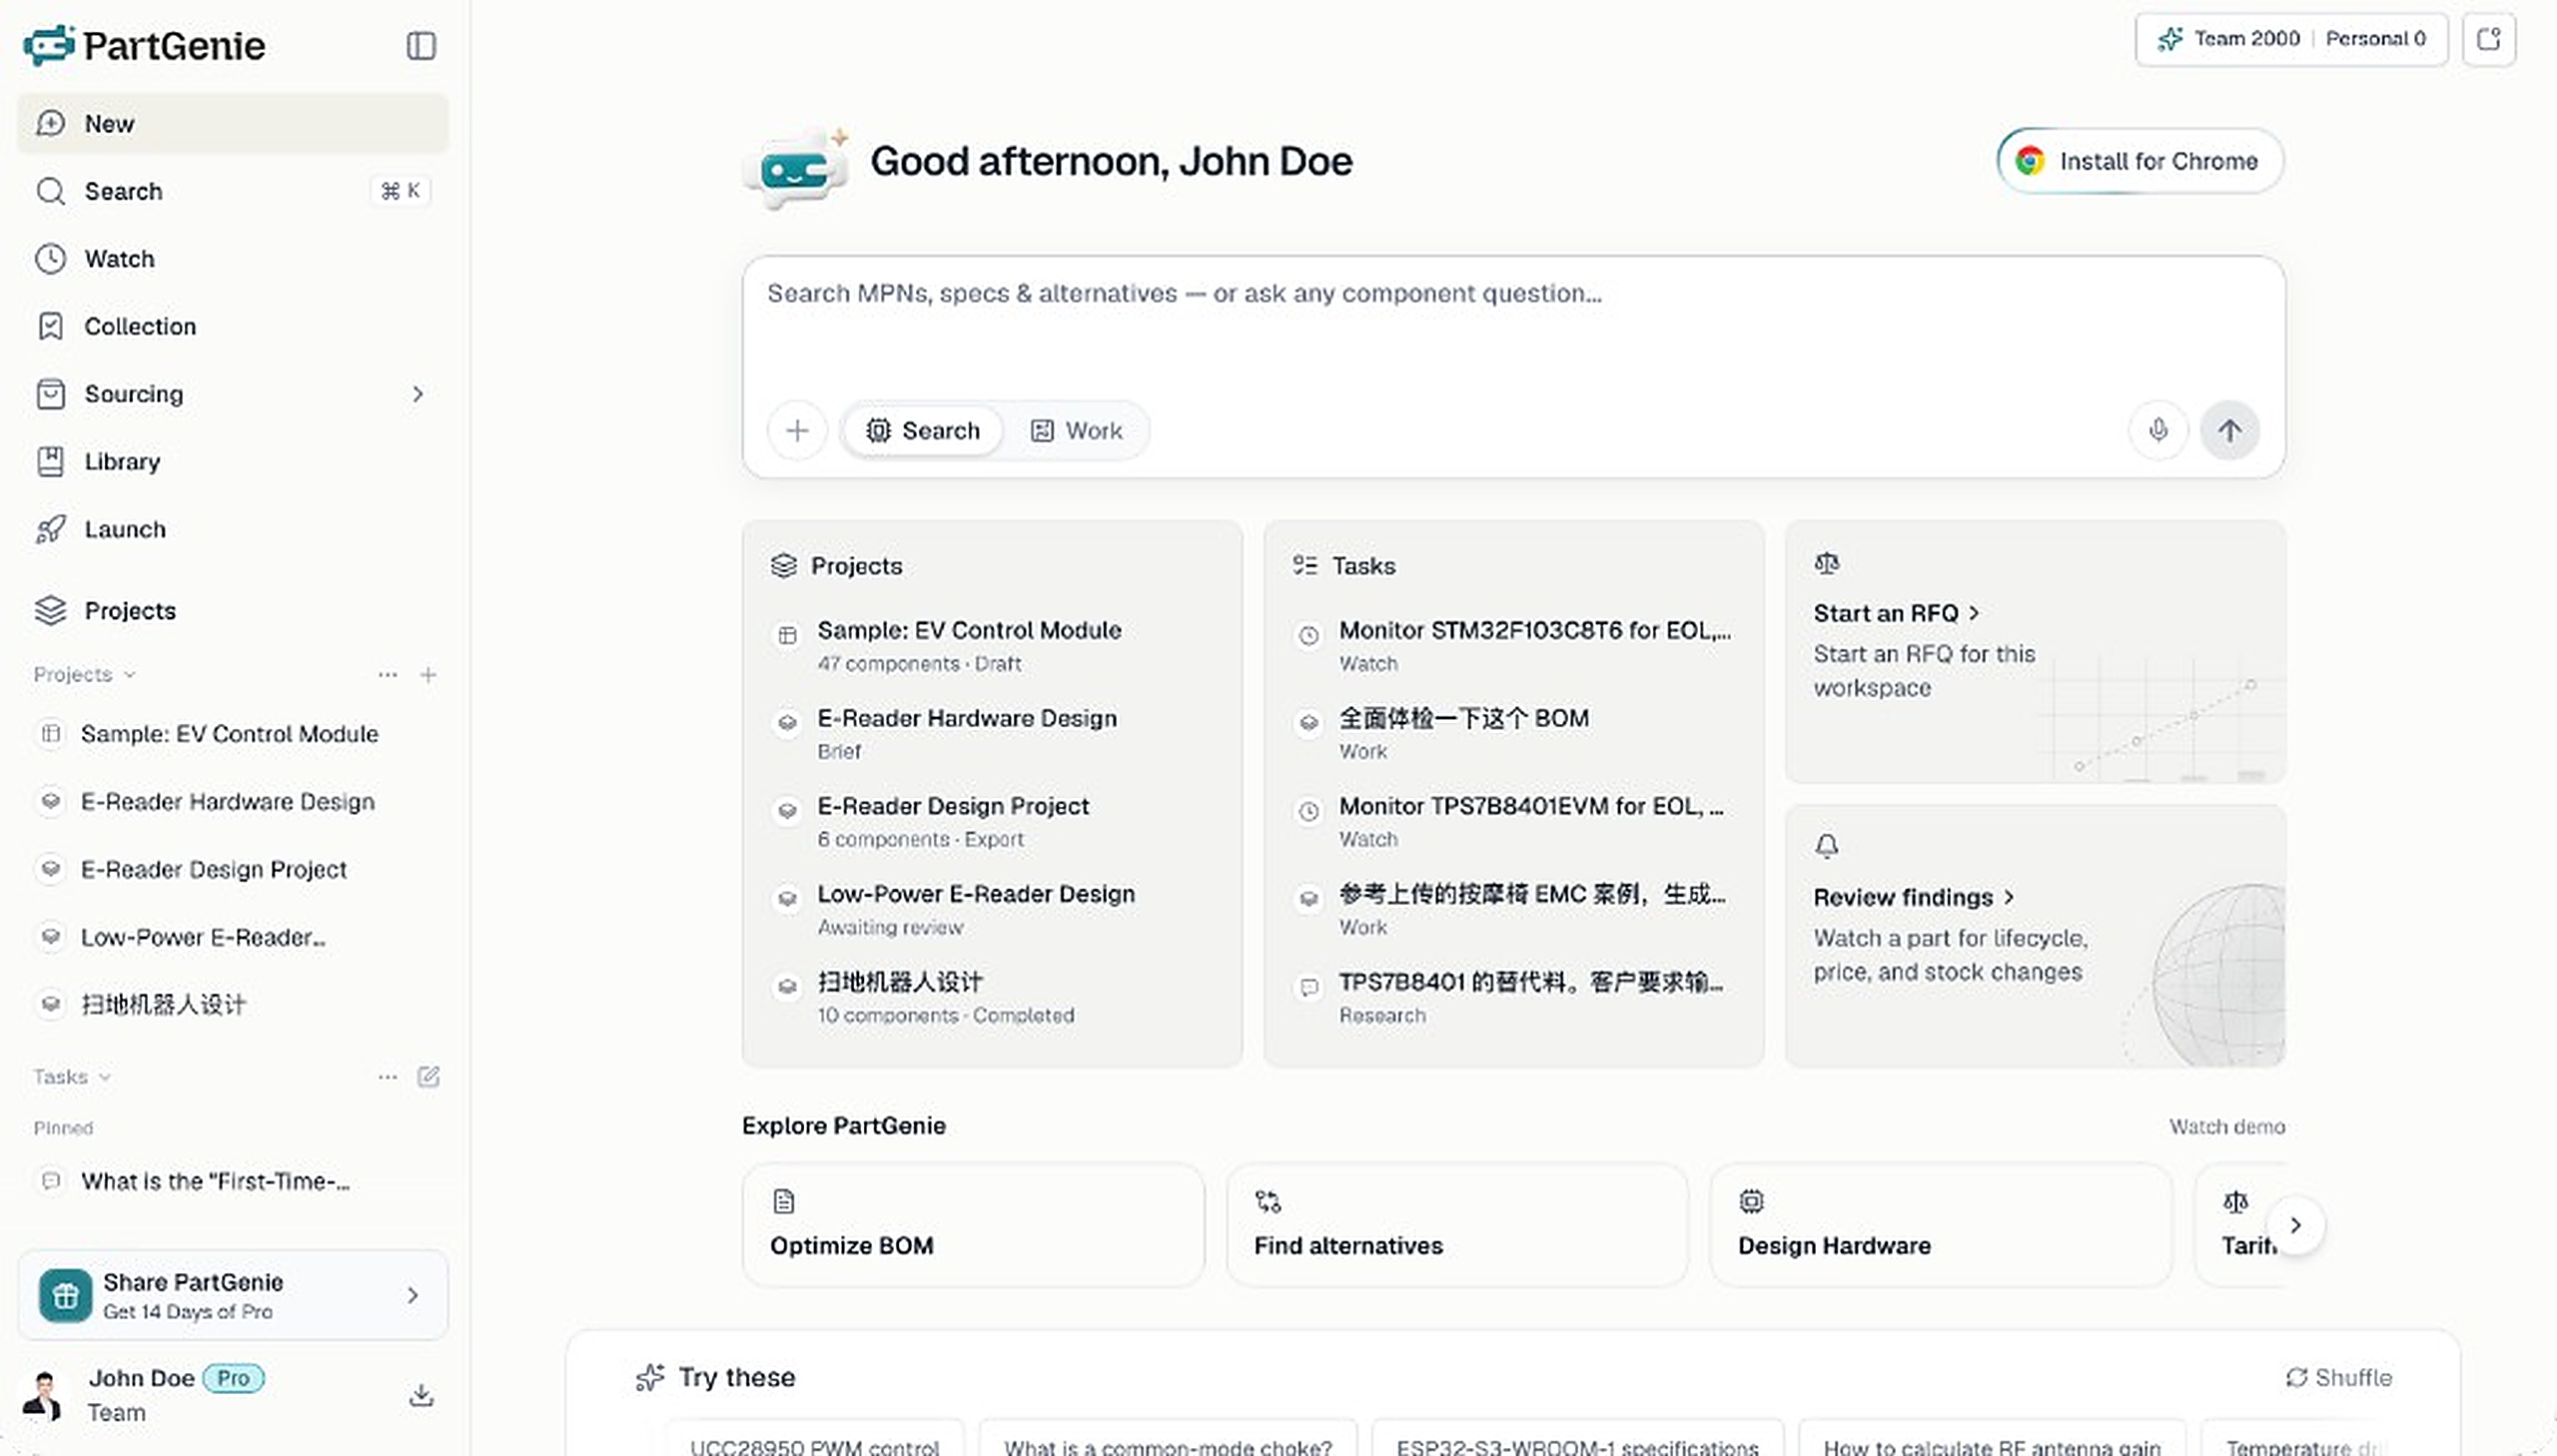Screen dimensions: 2557x1456
Task: Open the Design Hardware card
Action: [x=1940, y=1224]
